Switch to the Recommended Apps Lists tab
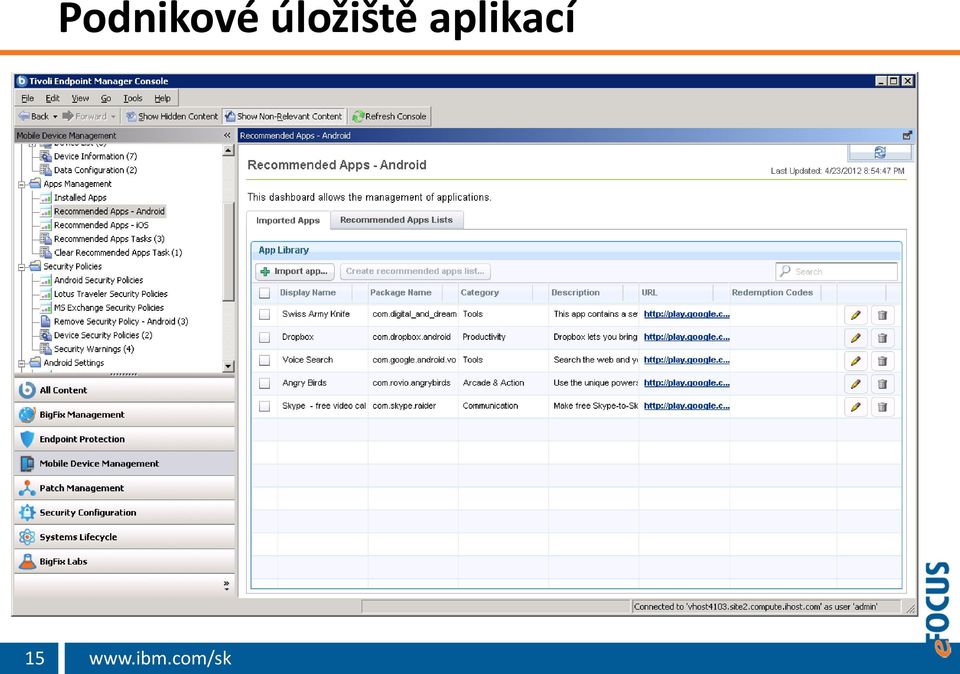The image size is (960, 674). coord(396,220)
